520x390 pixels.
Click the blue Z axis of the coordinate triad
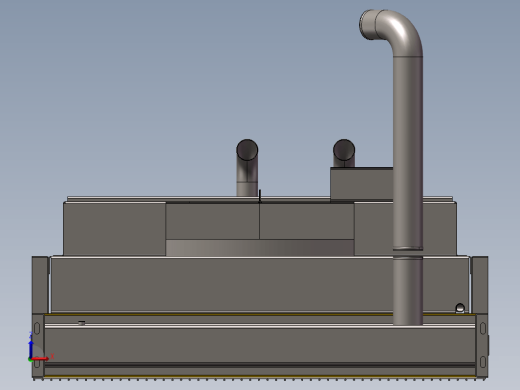tap(31, 350)
